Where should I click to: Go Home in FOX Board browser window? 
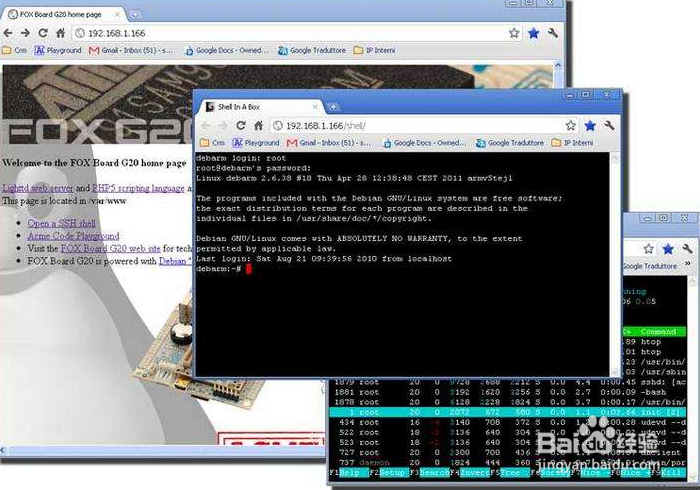point(61,33)
